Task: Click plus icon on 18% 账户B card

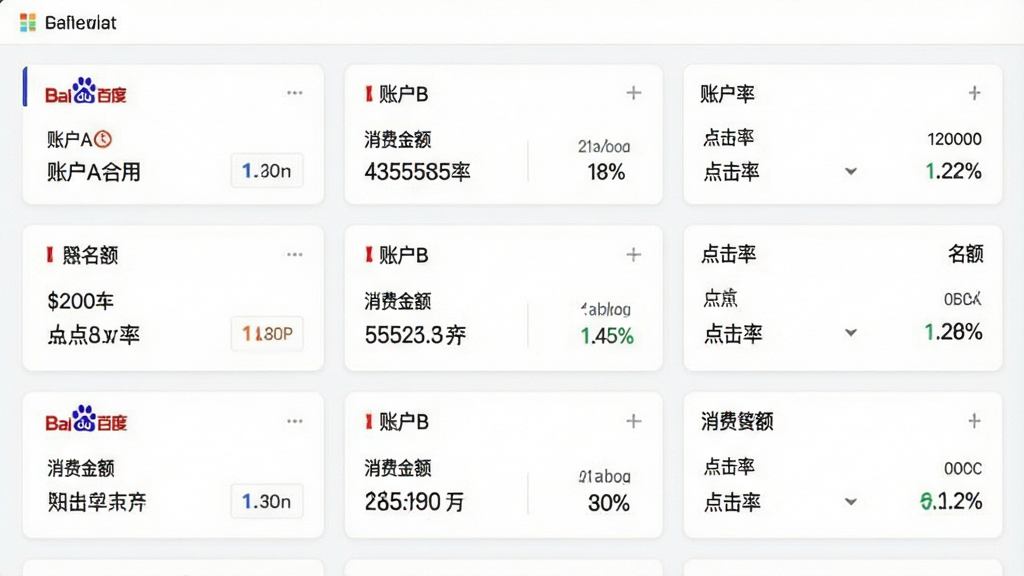Action: point(633,93)
